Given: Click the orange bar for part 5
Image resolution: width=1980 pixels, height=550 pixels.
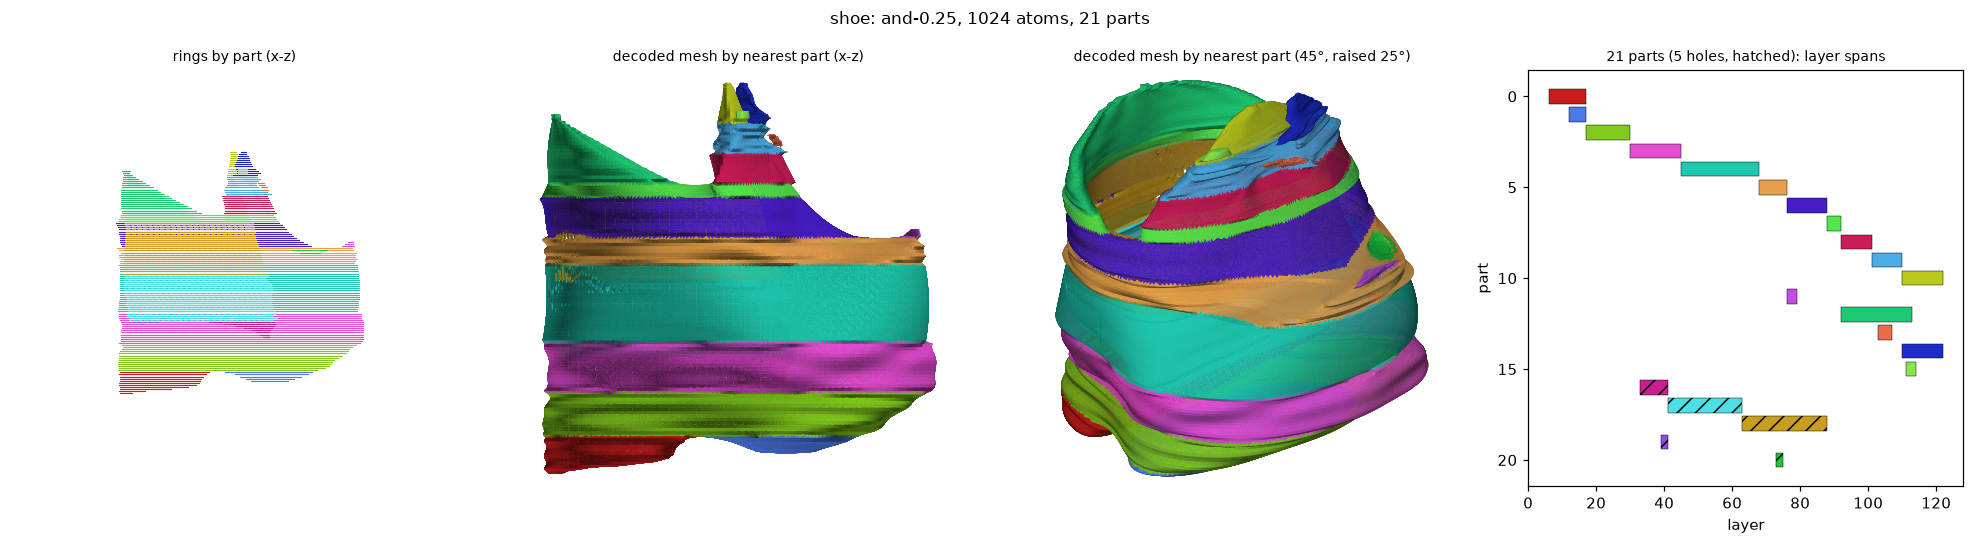Looking at the screenshot, I should [1773, 187].
